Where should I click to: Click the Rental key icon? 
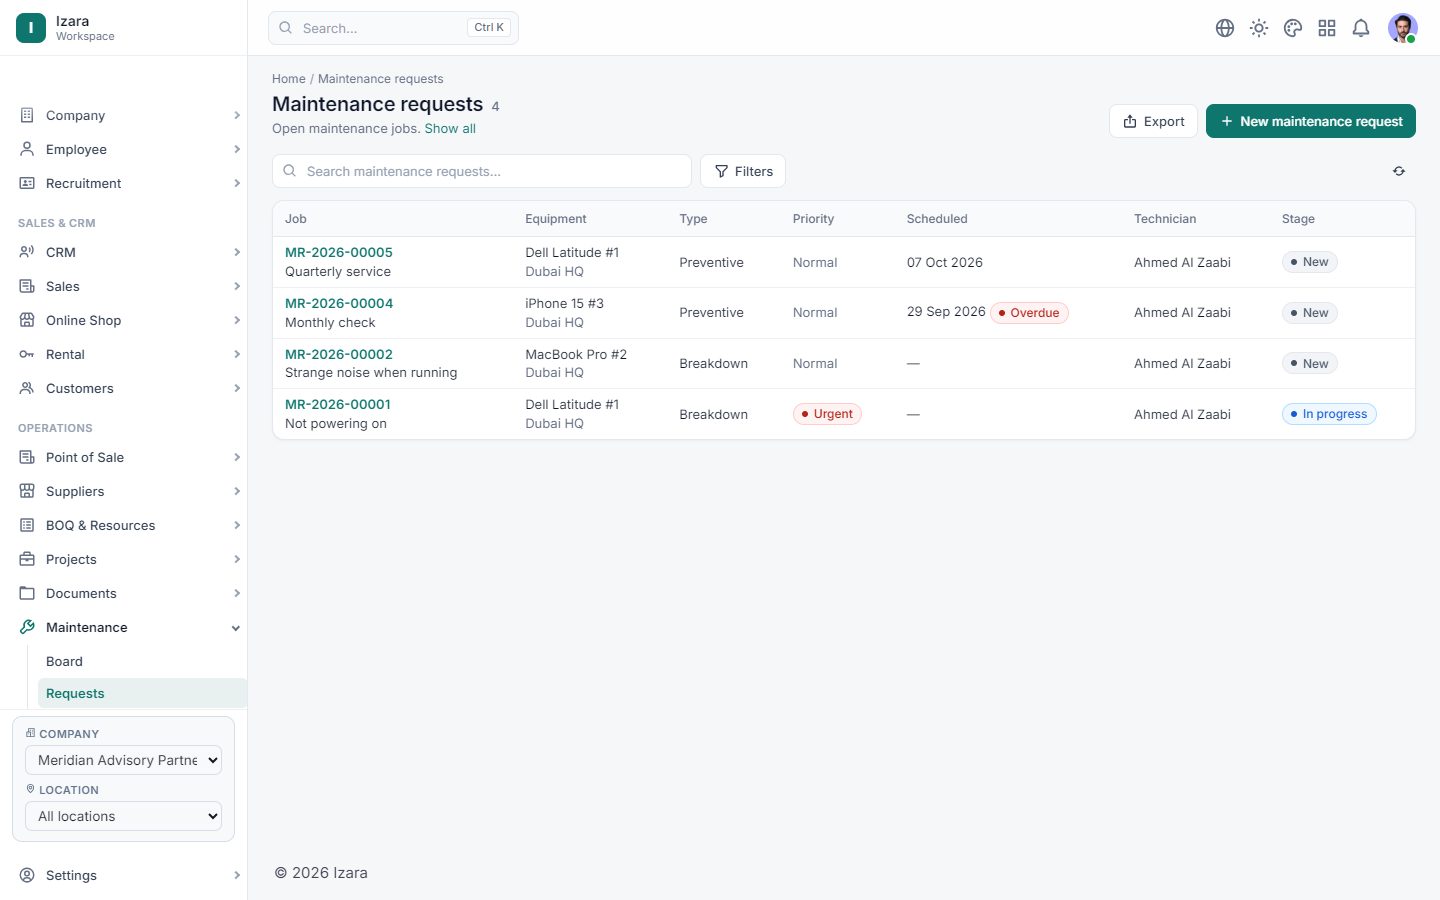tap(27, 354)
